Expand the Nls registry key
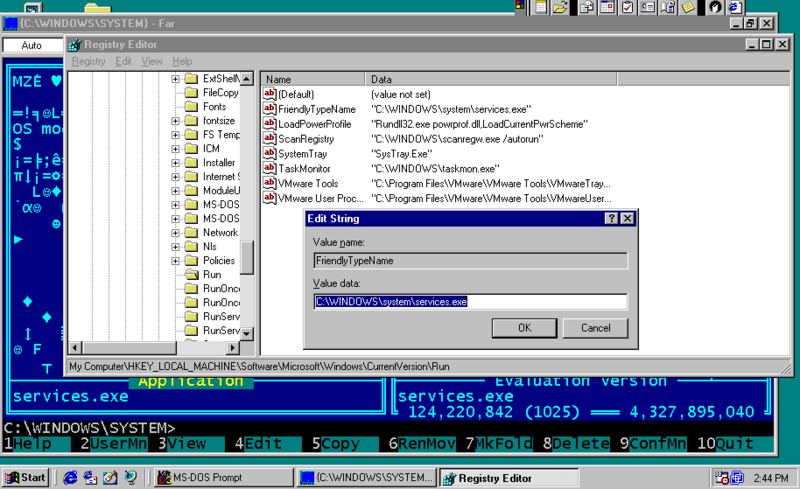The image size is (800, 489). (176, 247)
